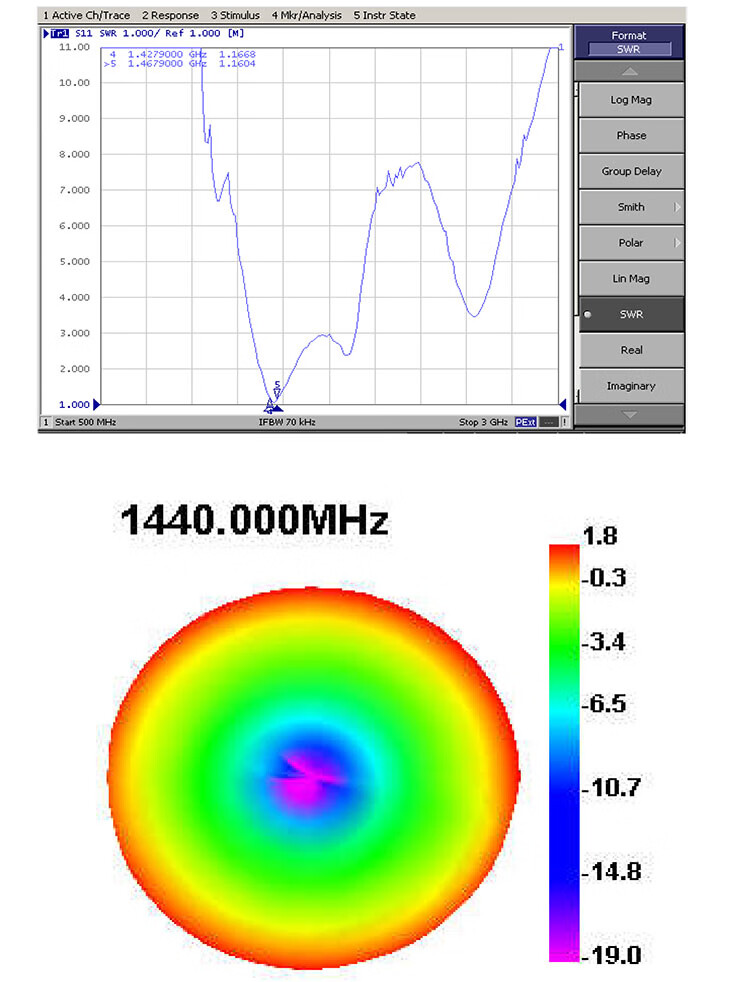Switch format to Lin Mag
The image size is (750, 982).
click(x=630, y=279)
